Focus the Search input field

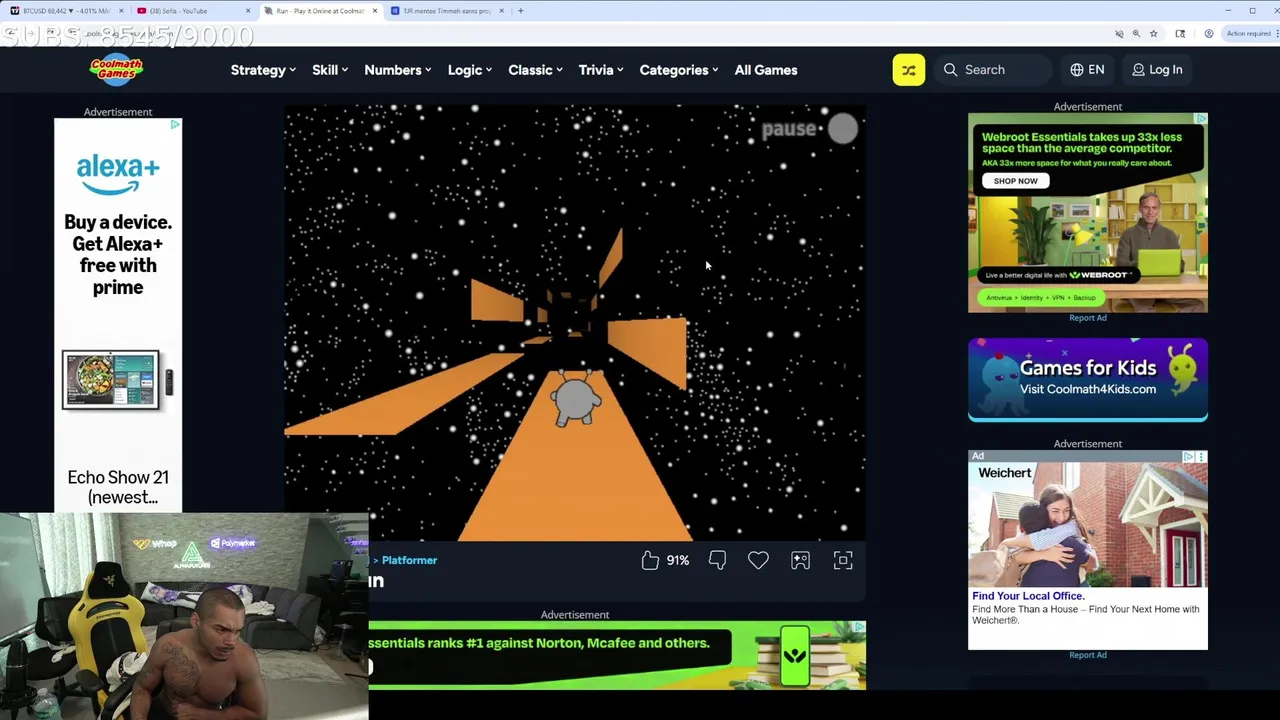click(994, 70)
